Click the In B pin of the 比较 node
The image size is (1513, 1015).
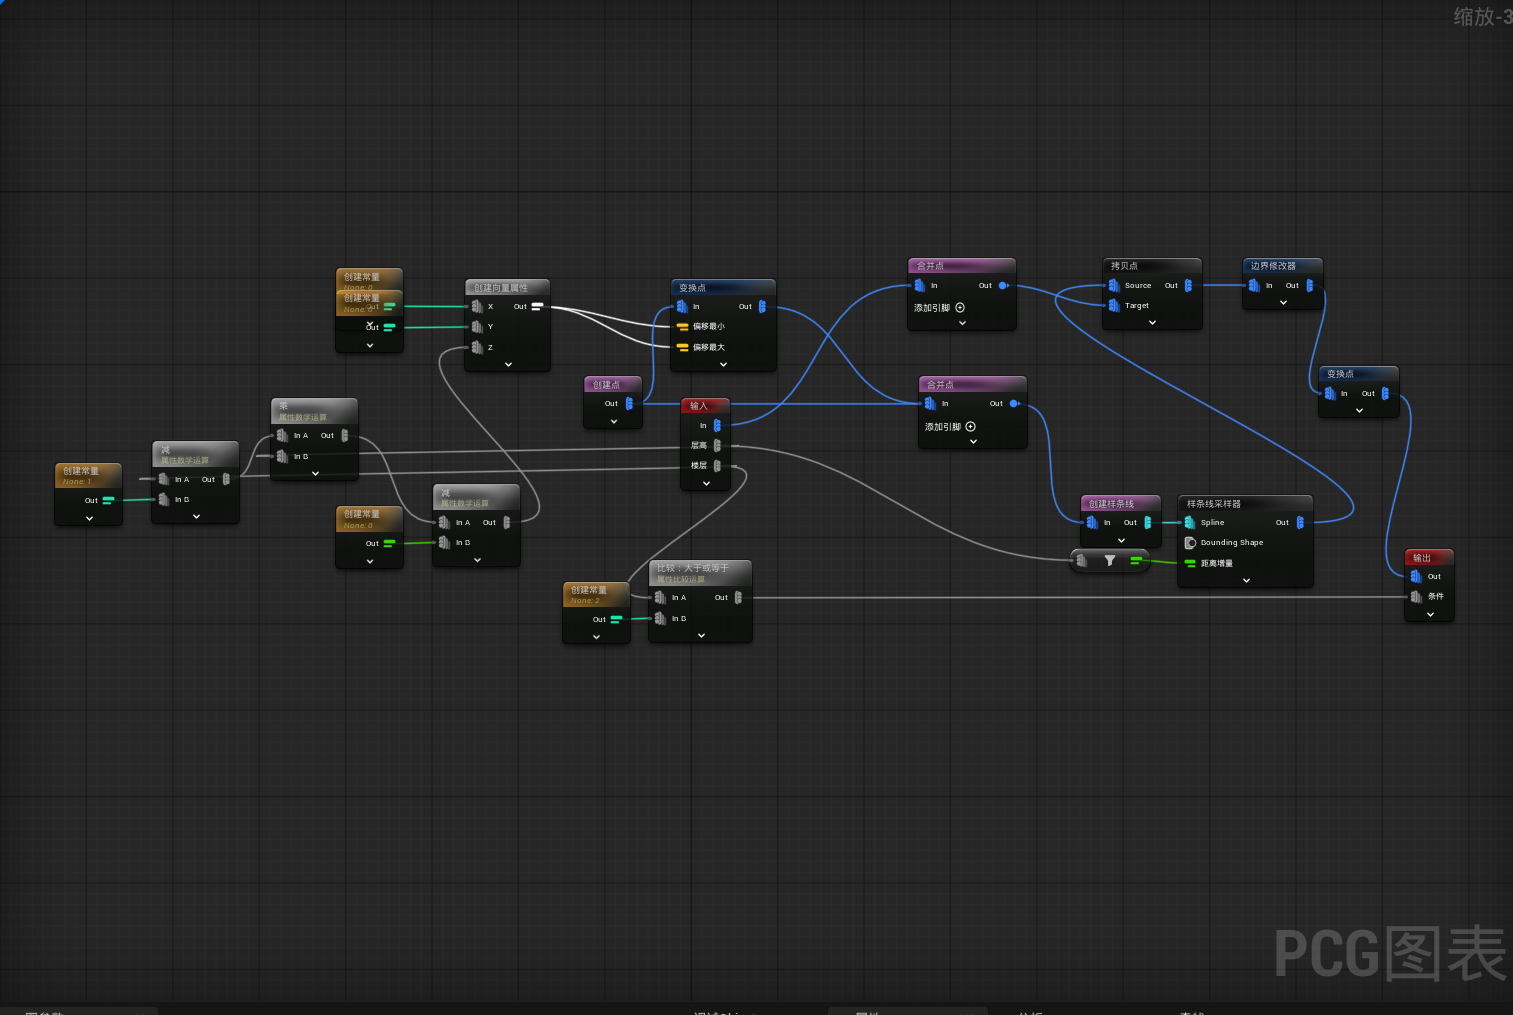click(660, 619)
